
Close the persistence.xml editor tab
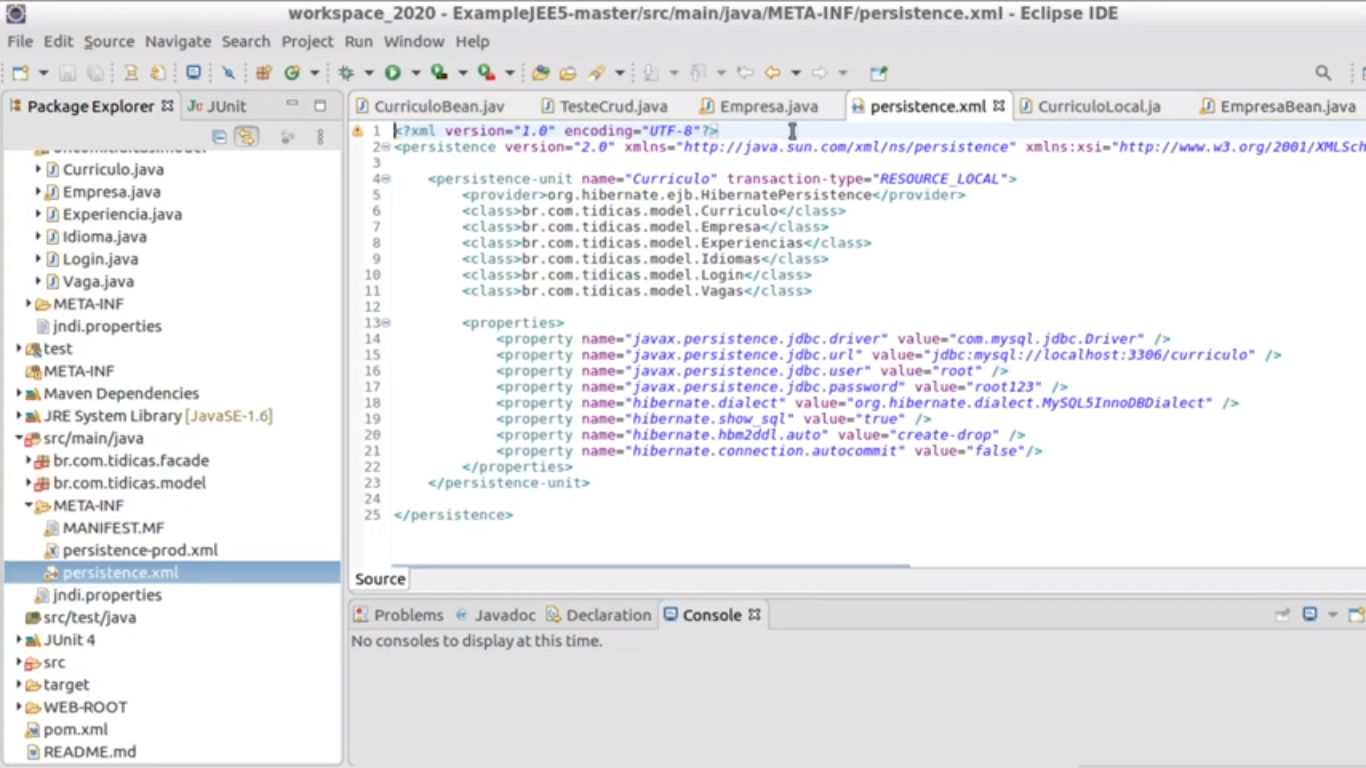(x=998, y=105)
